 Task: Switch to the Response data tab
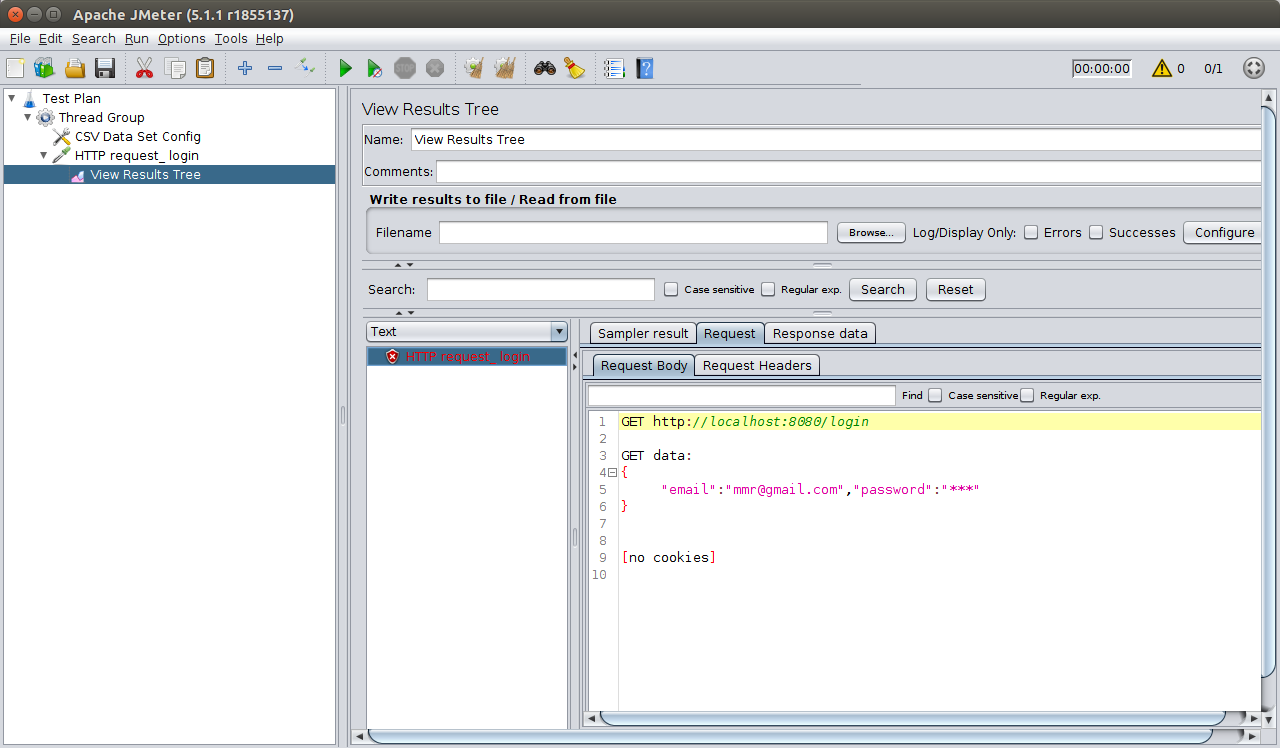[x=820, y=333]
